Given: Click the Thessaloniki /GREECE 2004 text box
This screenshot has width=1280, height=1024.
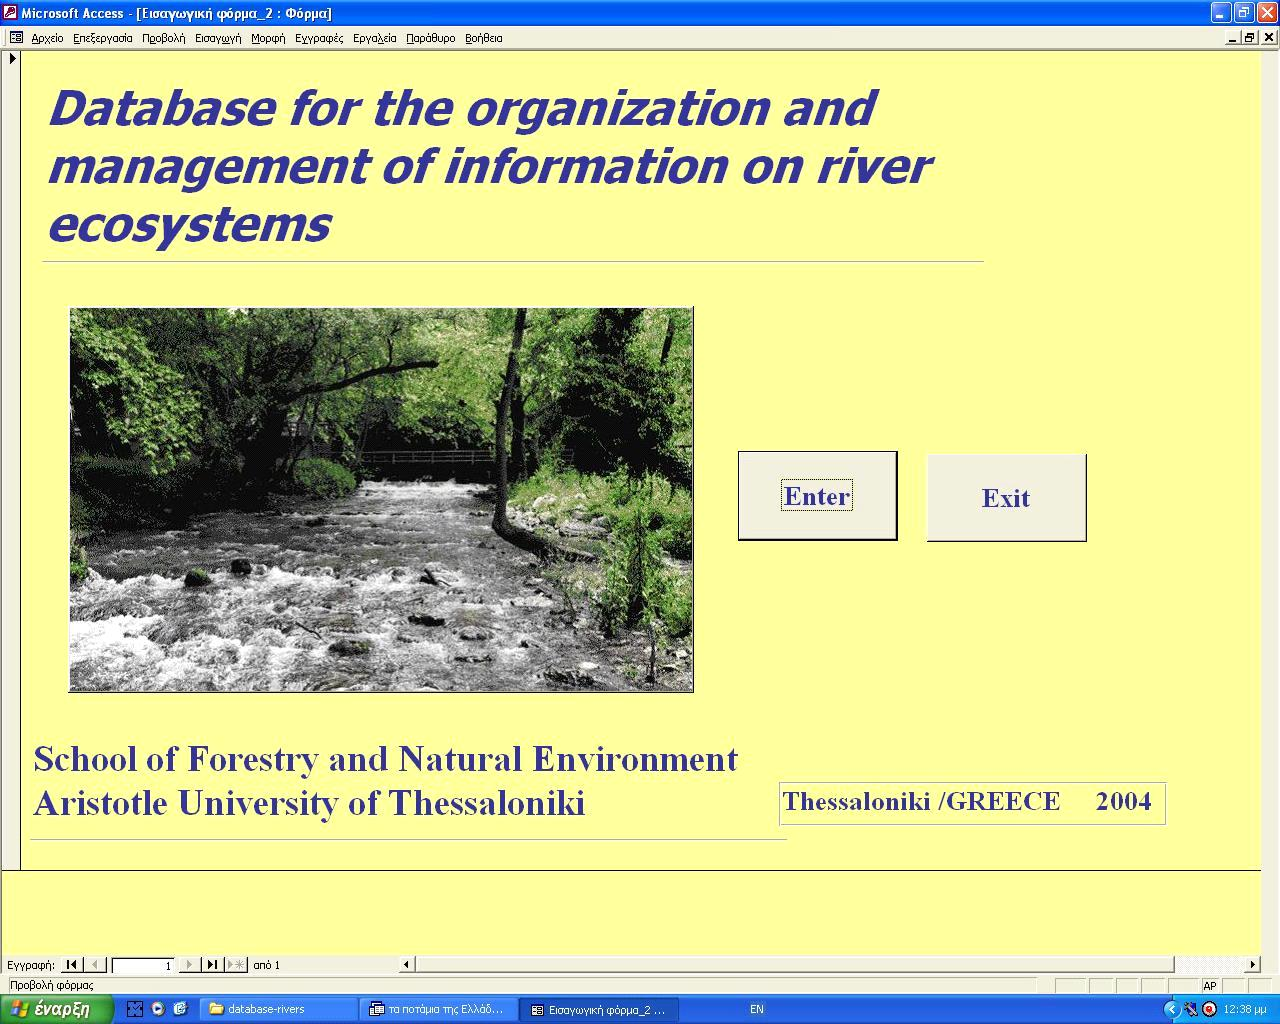Looking at the screenshot, I should pos(972,803).
